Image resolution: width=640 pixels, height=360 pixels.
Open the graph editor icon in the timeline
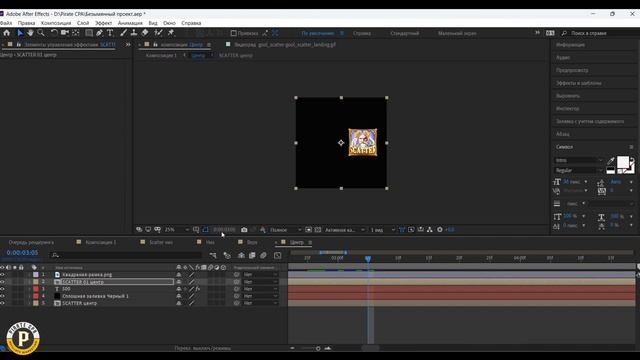tap(278, 256)
